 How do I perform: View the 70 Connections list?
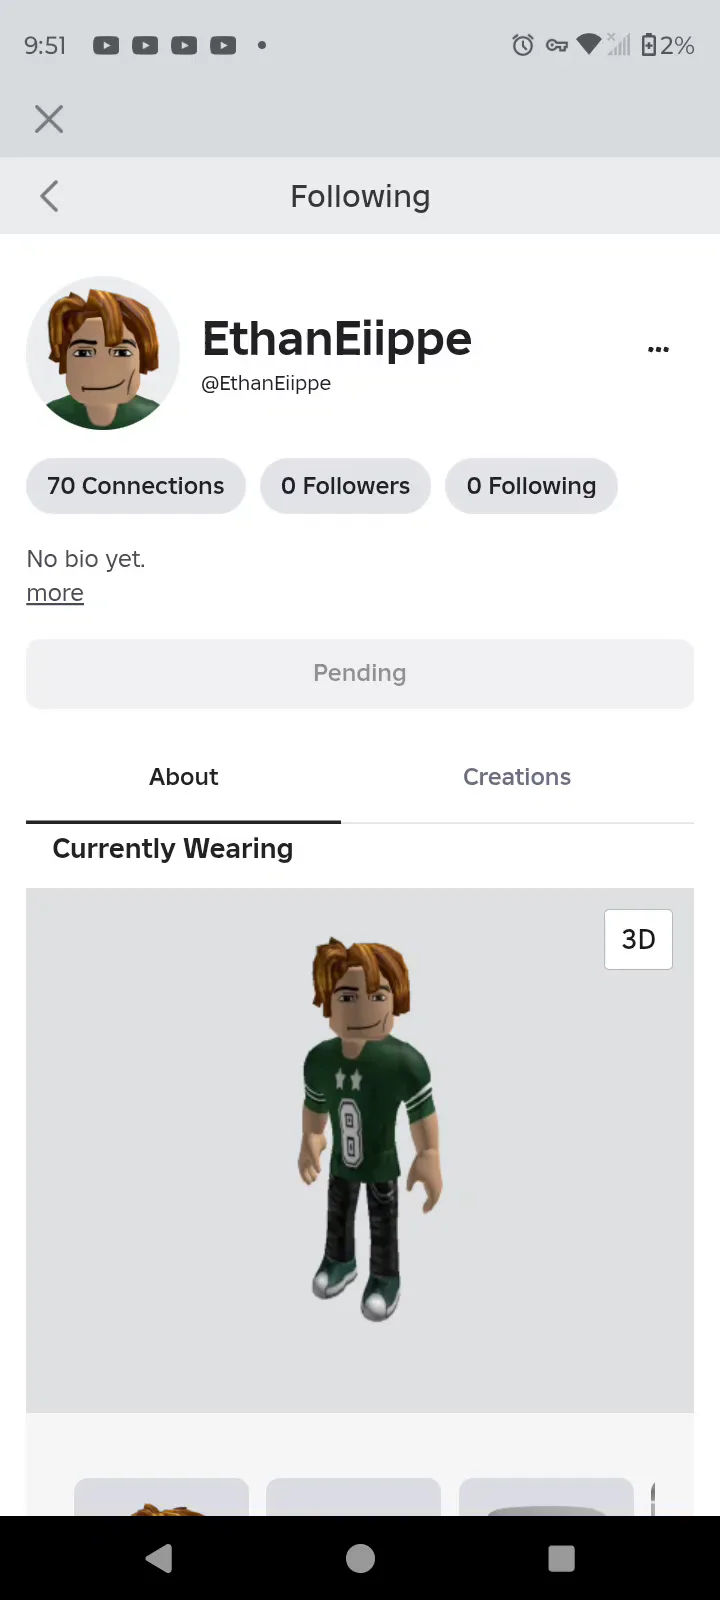coord(136,486)
